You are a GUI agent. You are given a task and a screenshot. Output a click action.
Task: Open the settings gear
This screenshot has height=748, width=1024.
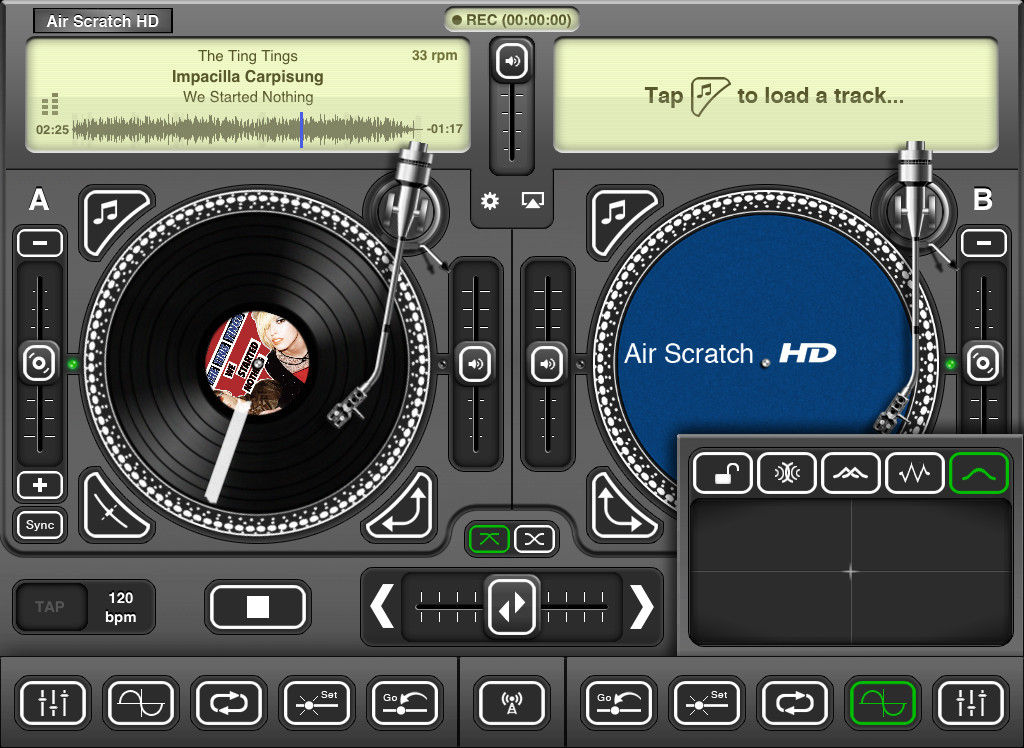(490, 201)
